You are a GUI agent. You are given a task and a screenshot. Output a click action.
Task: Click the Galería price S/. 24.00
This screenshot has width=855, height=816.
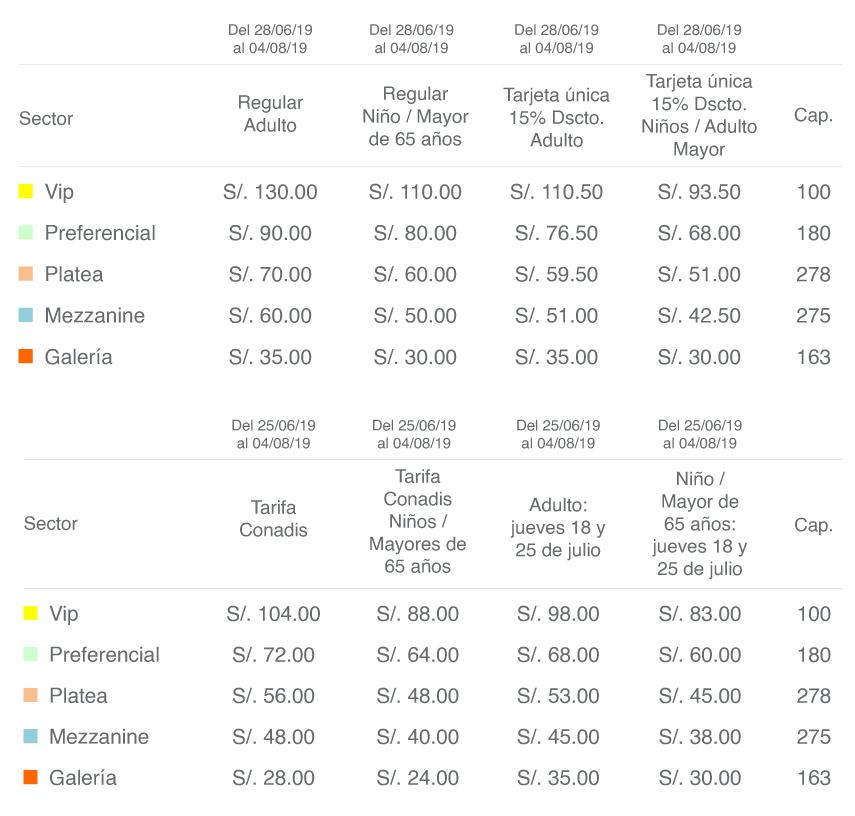pos(418,778)
